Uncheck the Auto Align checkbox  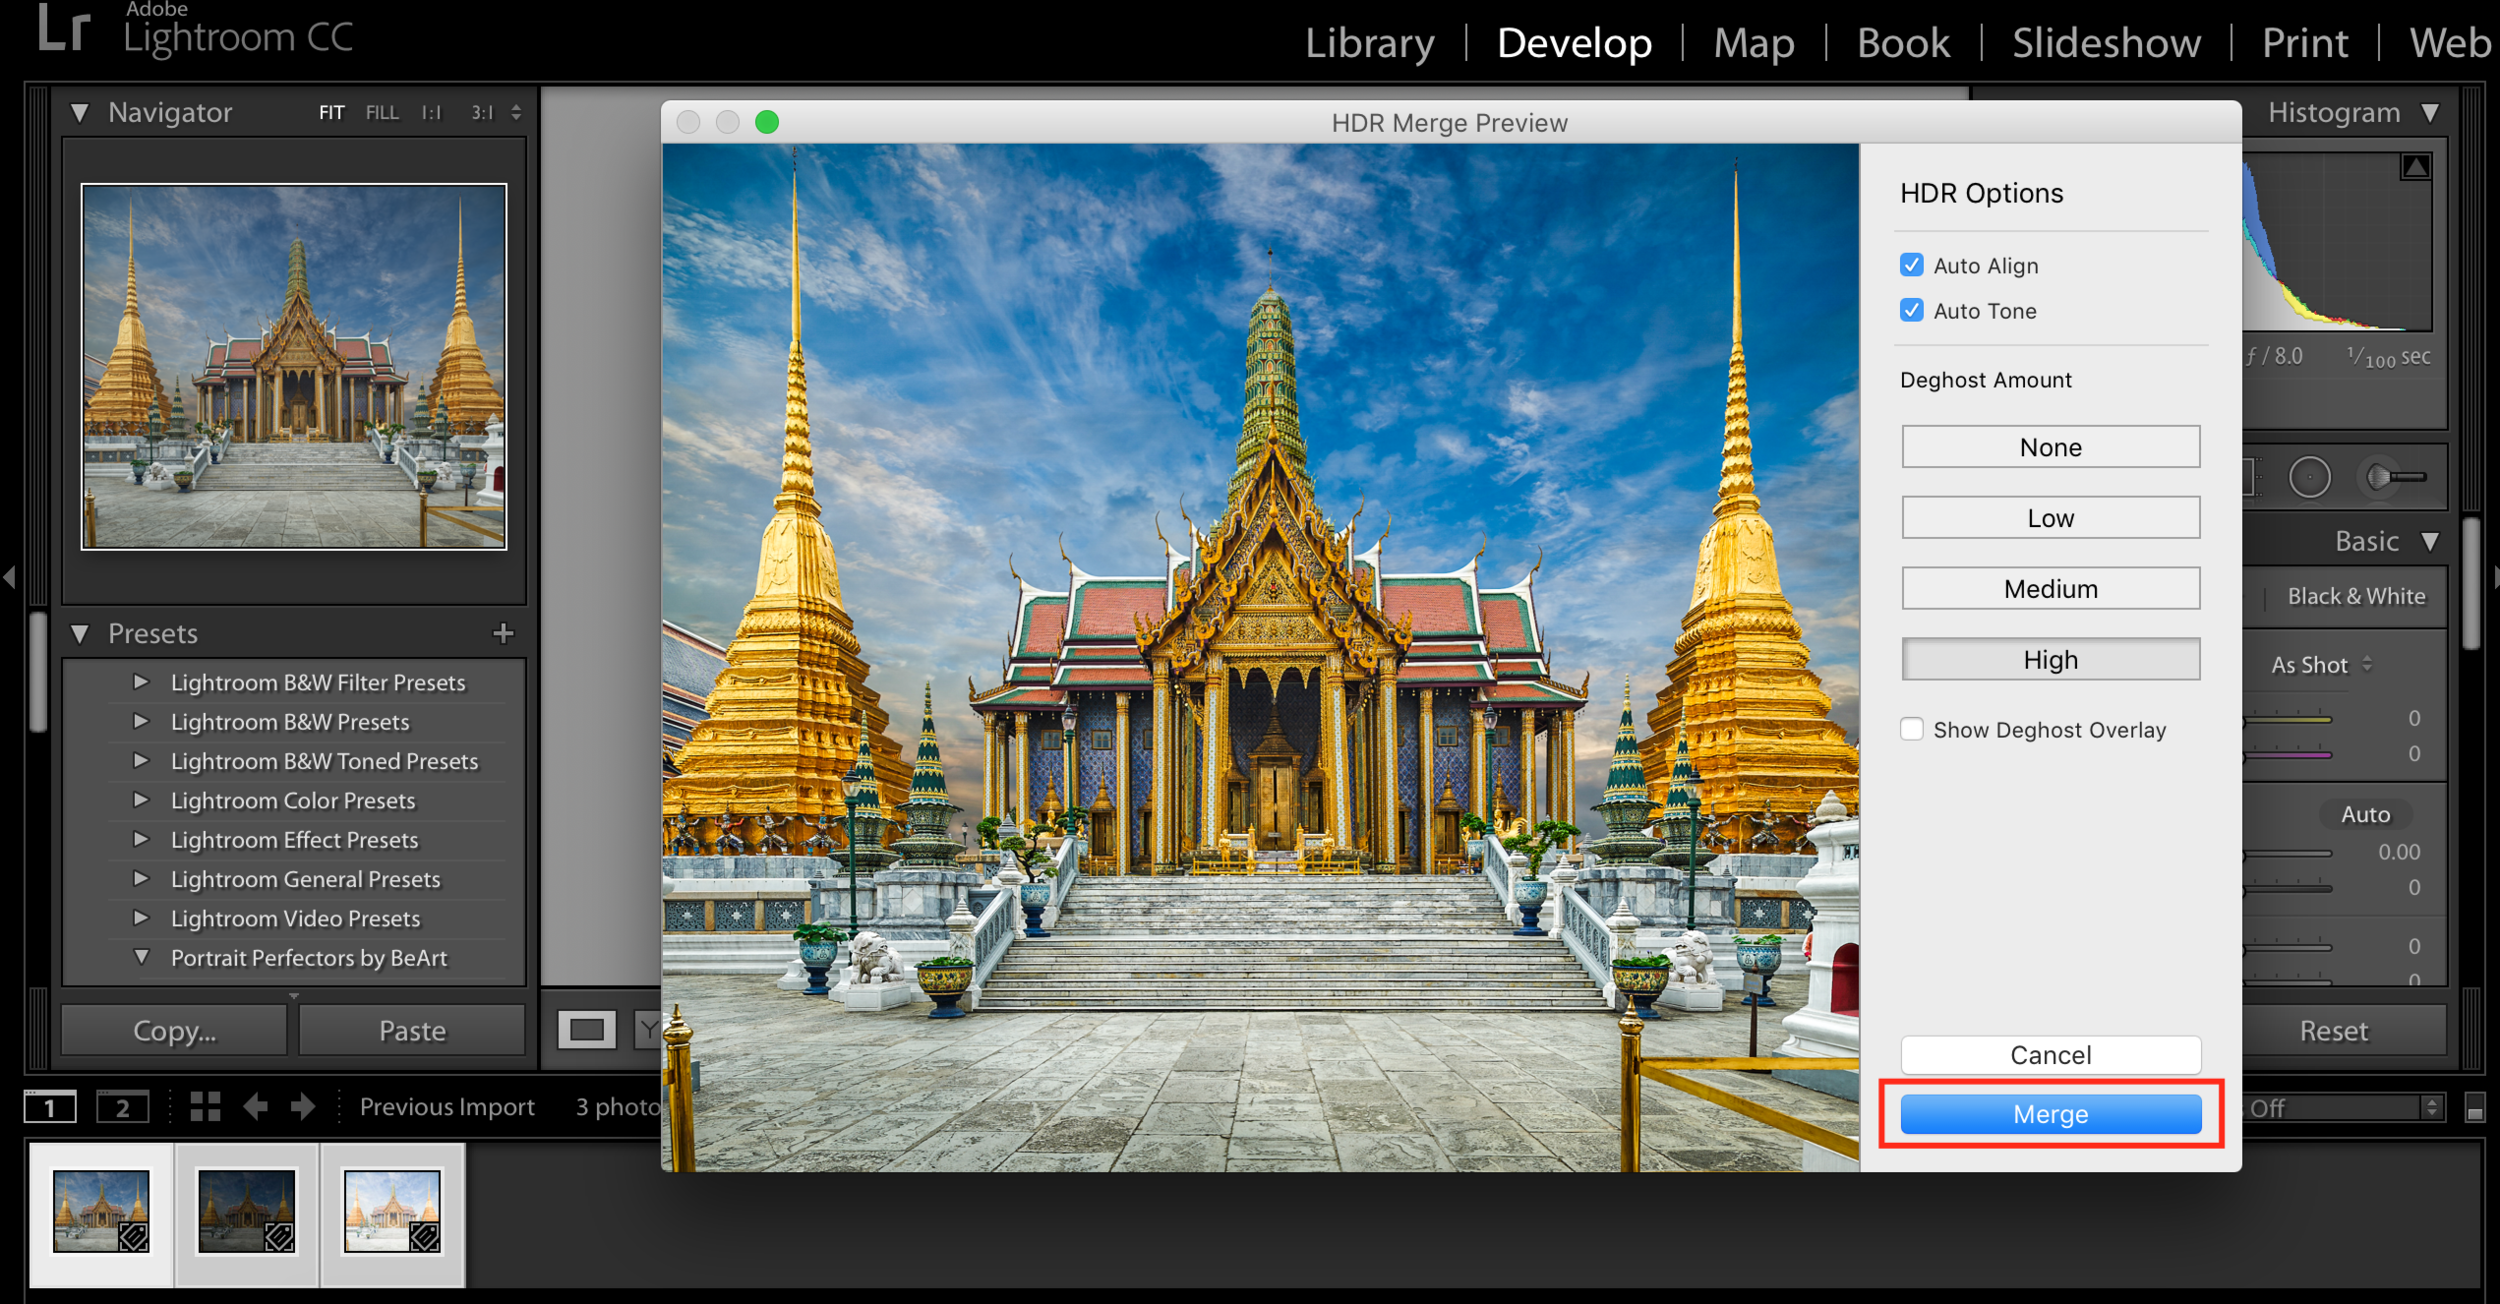click(x=1911, y=265)
